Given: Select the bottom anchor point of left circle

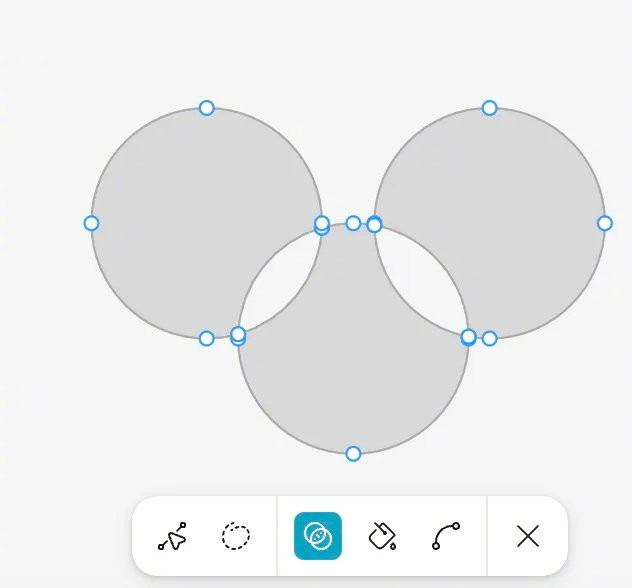Looking at the screenshot, I should click(207, 339).
